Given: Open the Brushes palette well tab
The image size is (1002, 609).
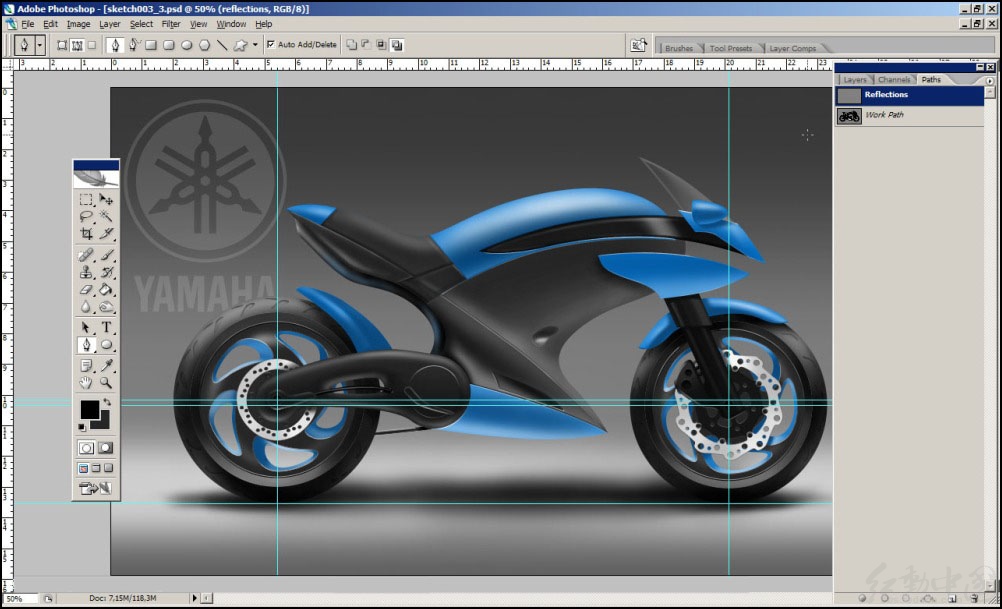Looking at the screenshot, I should click(x=679, y=48).
